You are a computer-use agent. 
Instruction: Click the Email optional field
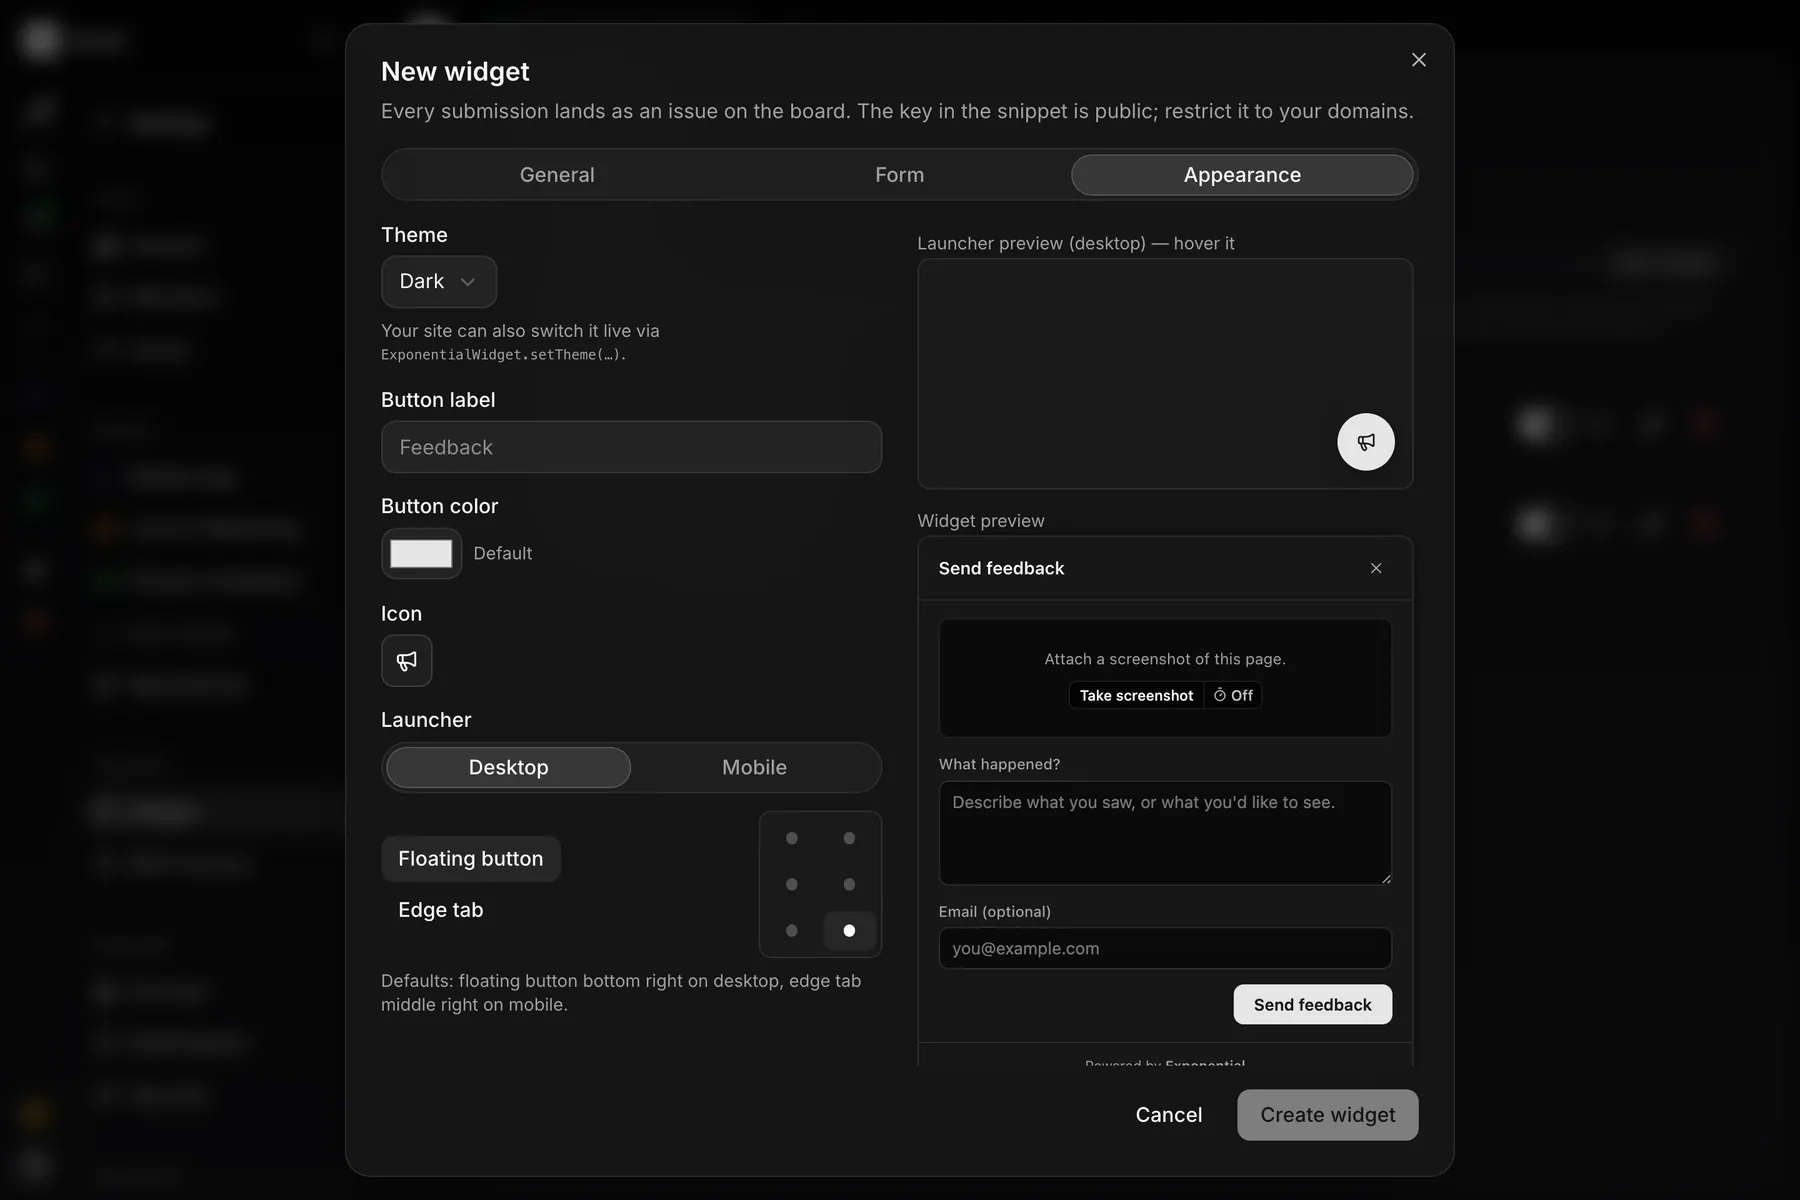pyautogui.click(x=1165, y=948)
